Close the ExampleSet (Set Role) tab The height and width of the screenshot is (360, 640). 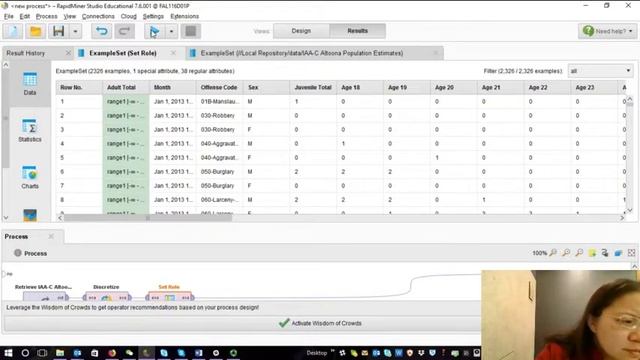173,53
